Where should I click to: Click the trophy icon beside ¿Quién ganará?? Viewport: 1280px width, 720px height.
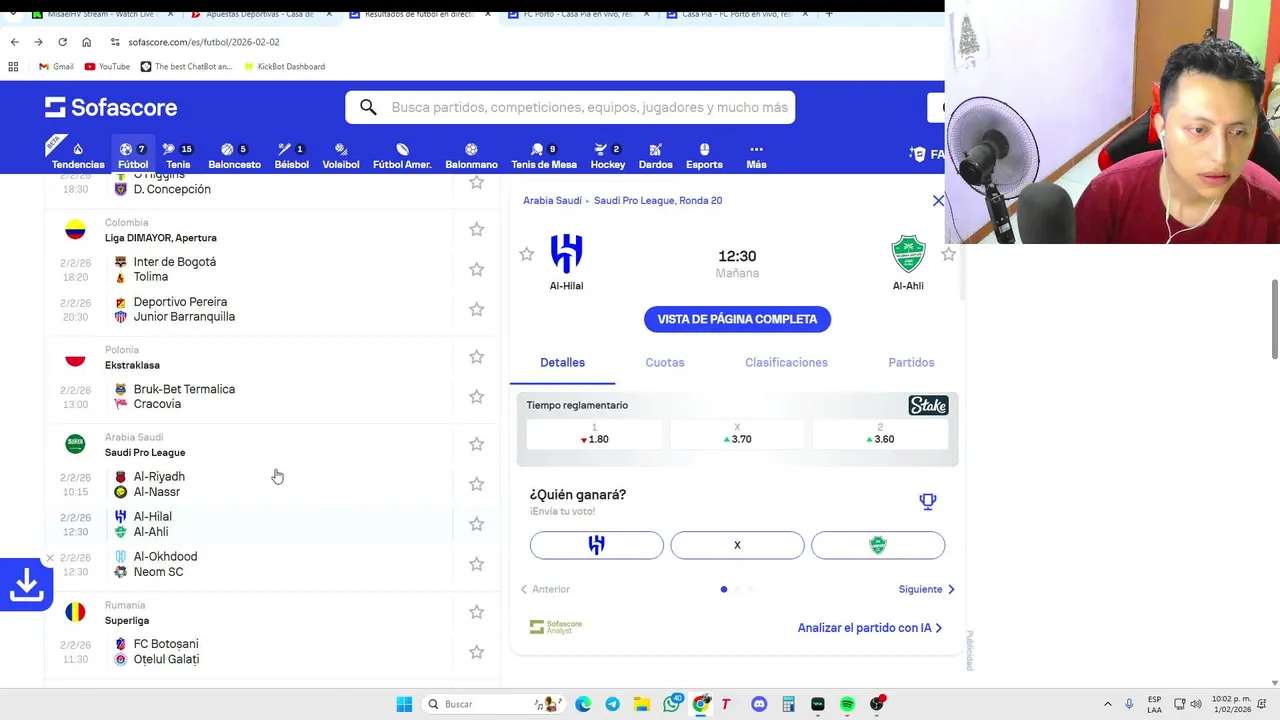[928, 501]
